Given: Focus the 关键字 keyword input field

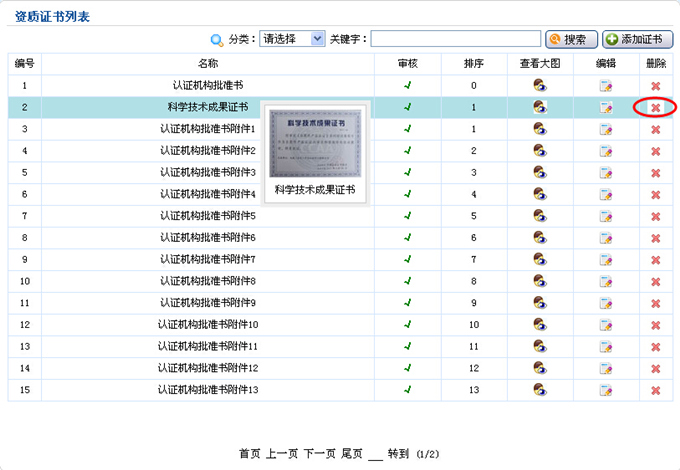Looking at the screenshot, I should point(455,39).
